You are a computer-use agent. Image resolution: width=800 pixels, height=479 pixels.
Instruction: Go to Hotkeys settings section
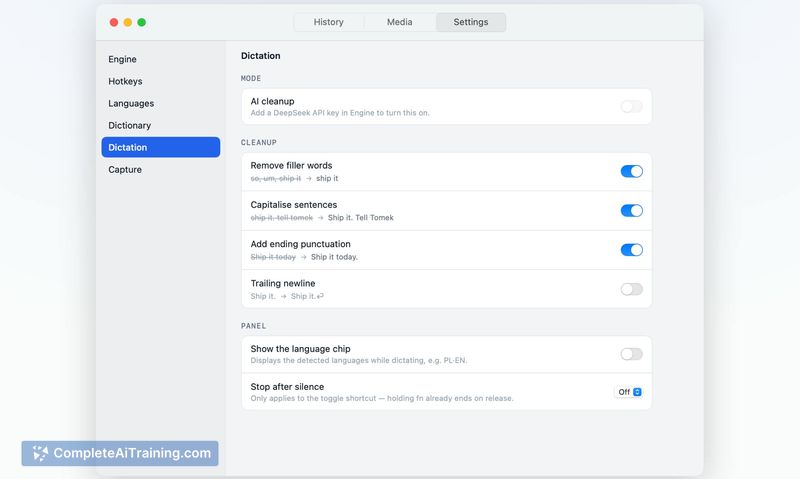click(161, 81)
